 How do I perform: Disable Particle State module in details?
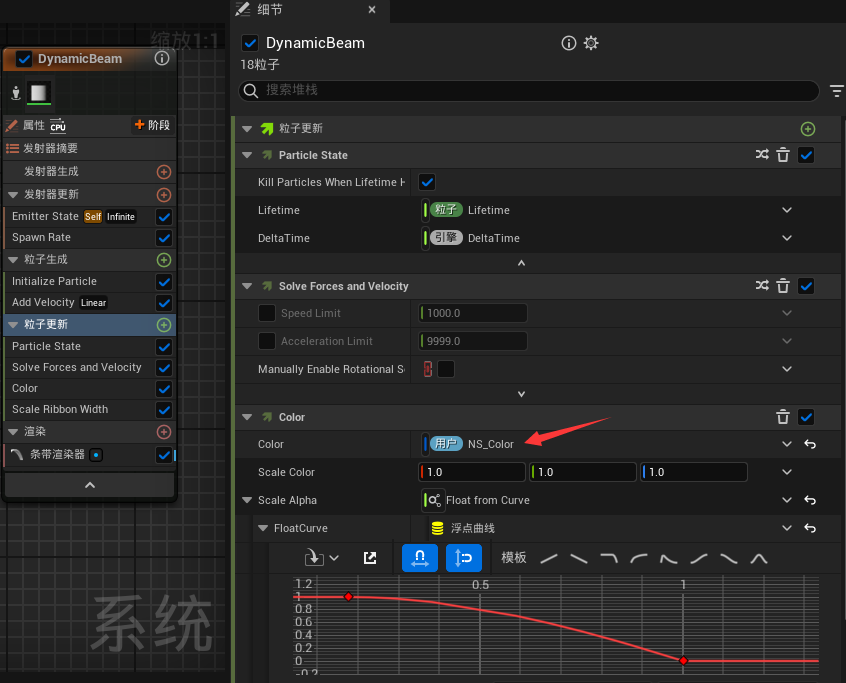point(806,155)
